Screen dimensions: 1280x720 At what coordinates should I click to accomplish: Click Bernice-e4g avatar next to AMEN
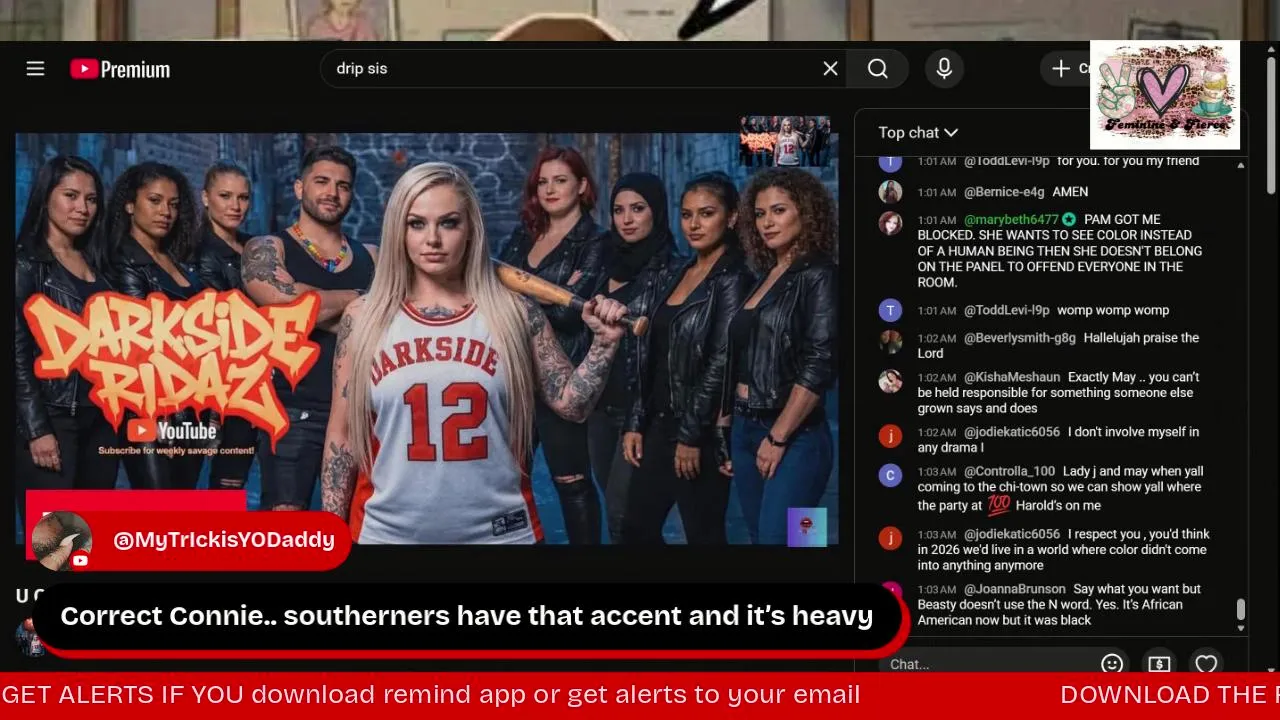pyautogui.click(x=890, y=192)
